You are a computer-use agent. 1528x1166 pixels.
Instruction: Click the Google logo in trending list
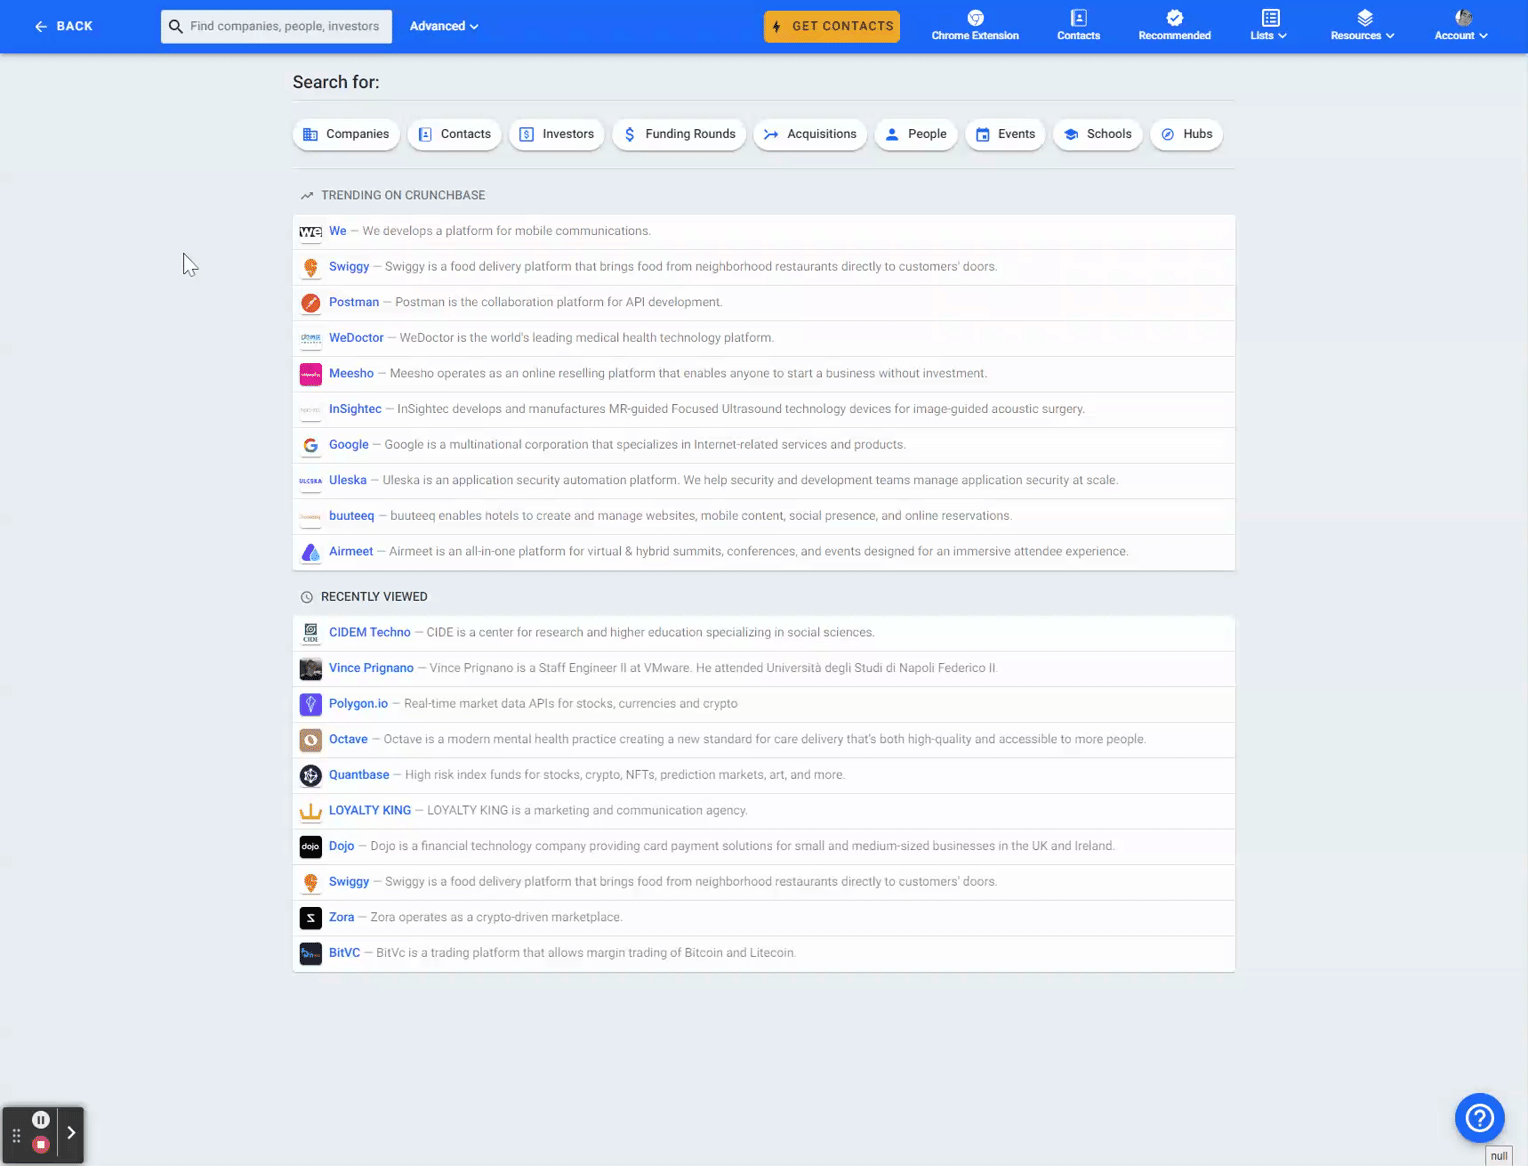pyautogui.click(x=310, y=445)
